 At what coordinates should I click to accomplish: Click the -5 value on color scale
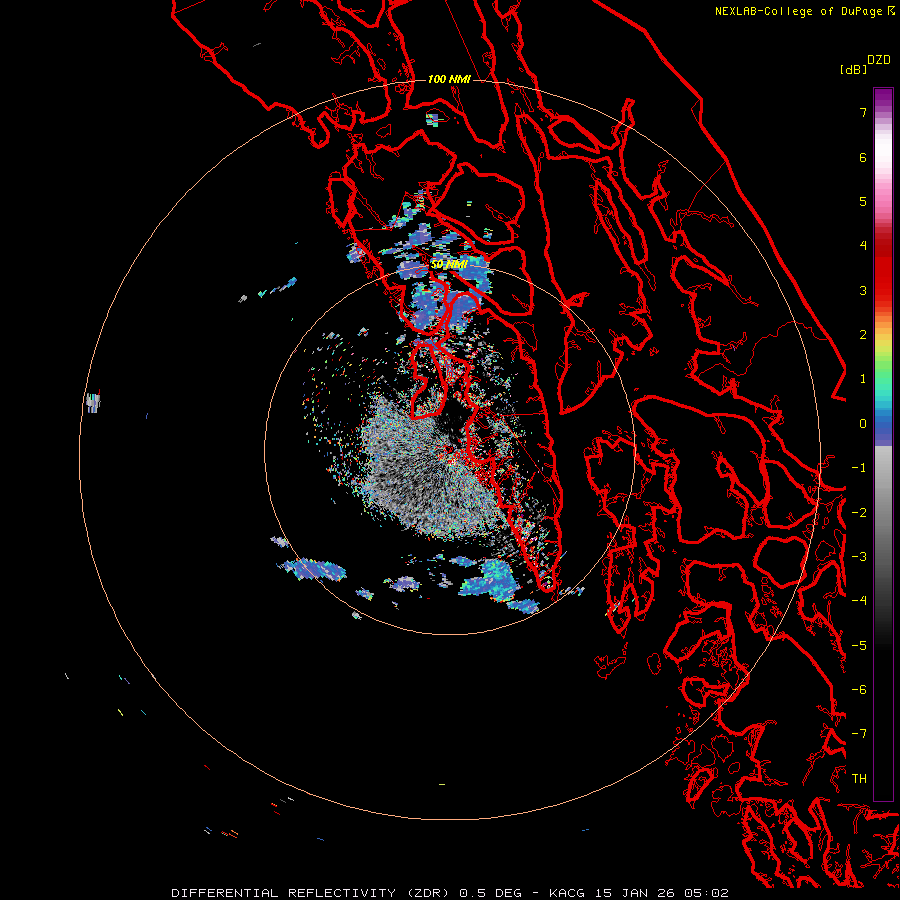(859, 646)
